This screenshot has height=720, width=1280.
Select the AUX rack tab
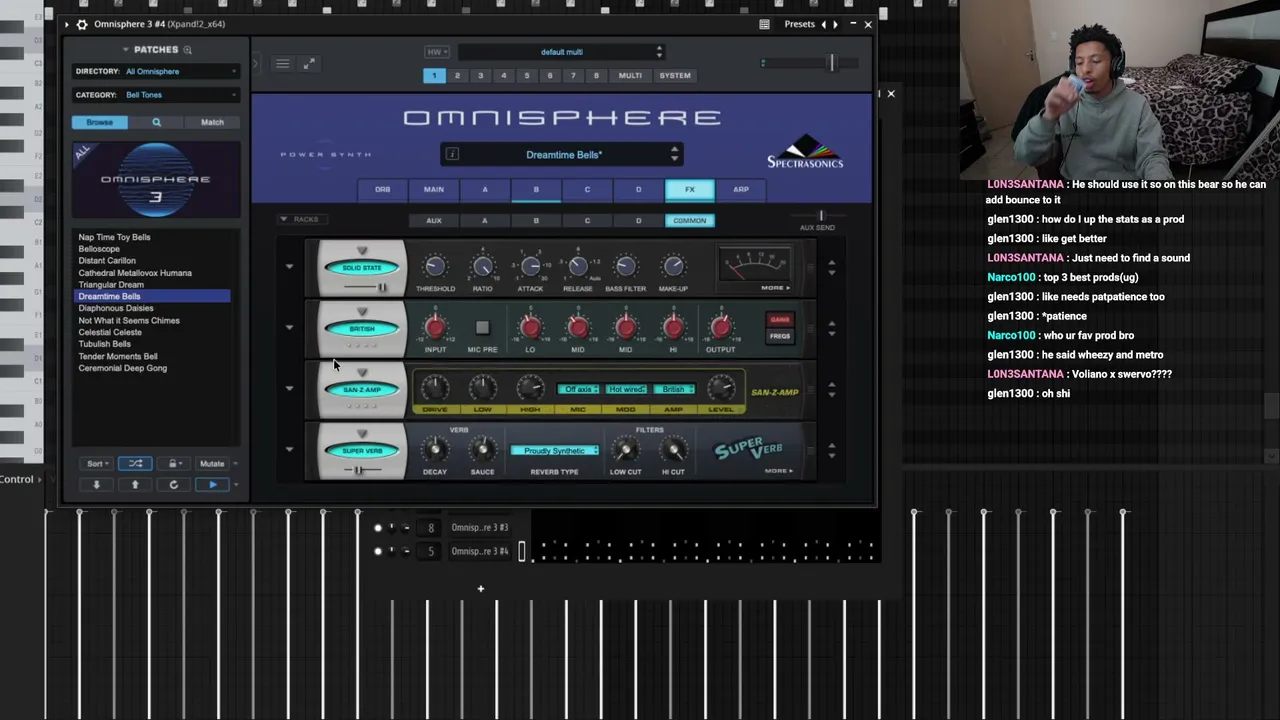coord(434,220)
